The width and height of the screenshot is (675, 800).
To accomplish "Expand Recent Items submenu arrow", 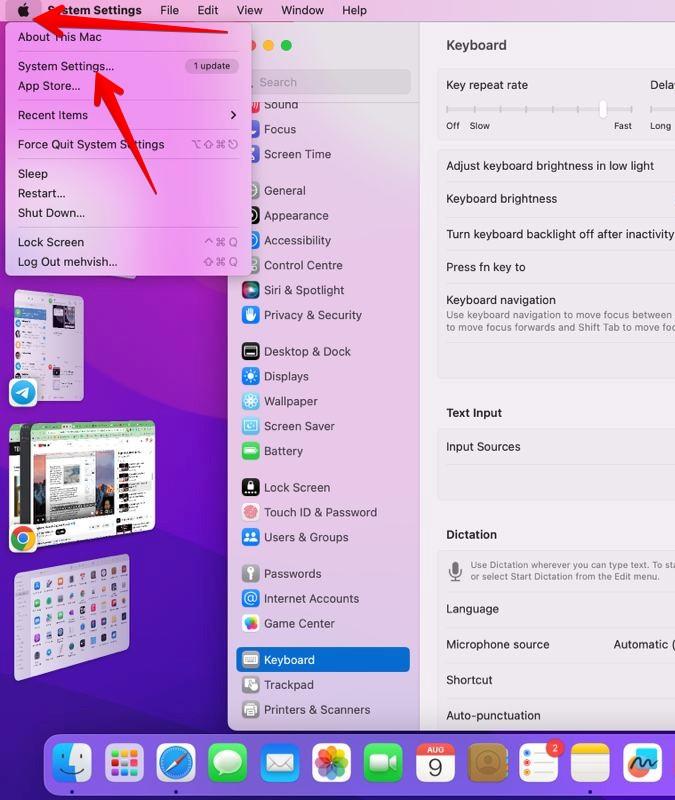I will point(233,115).
